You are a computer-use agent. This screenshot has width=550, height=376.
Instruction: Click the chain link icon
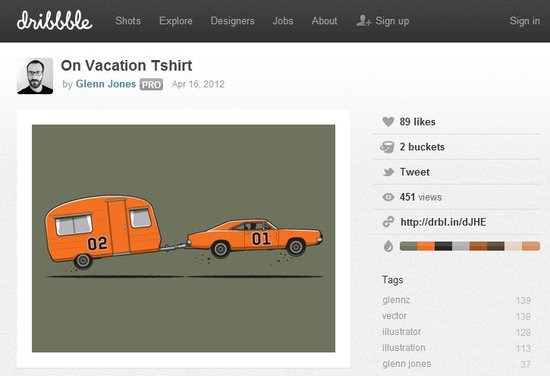(x=388, y=222)
